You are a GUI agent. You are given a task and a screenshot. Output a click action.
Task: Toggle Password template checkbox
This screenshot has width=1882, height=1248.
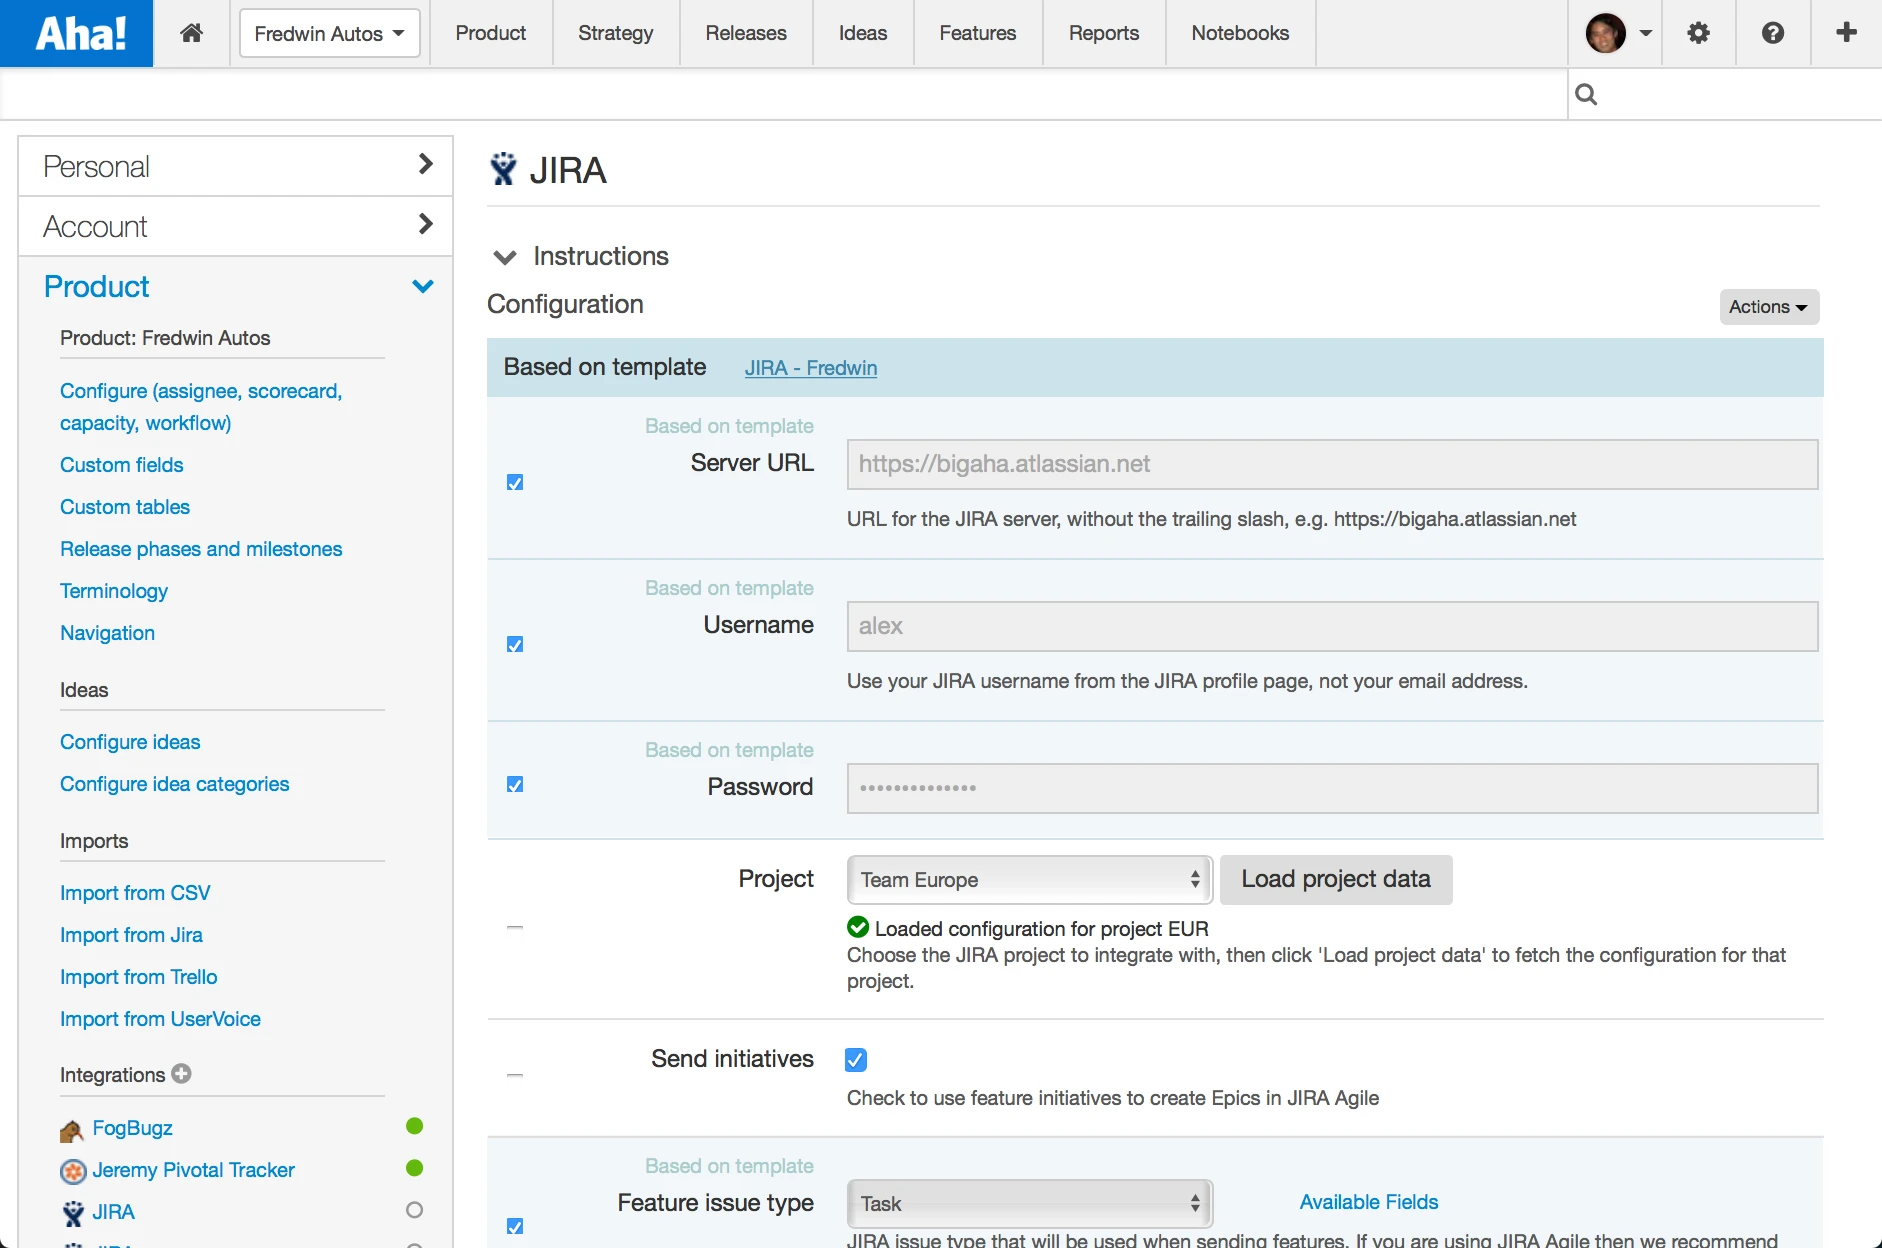point(515,784)
